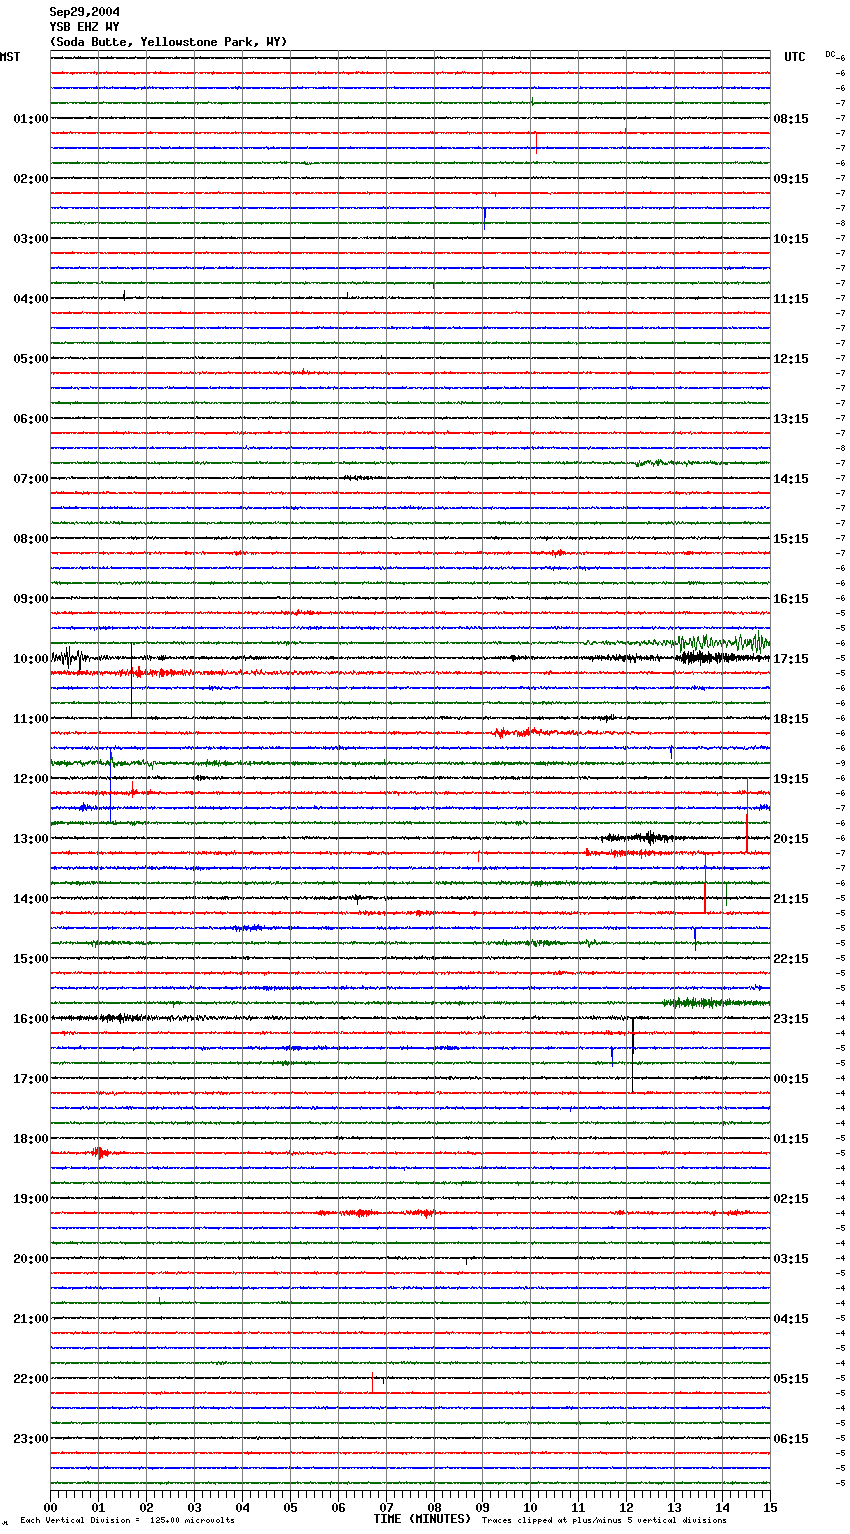Screen dimensions: 850x1534
Task: Click the date label Sep29,2004
Action: (x=85, y=12)
